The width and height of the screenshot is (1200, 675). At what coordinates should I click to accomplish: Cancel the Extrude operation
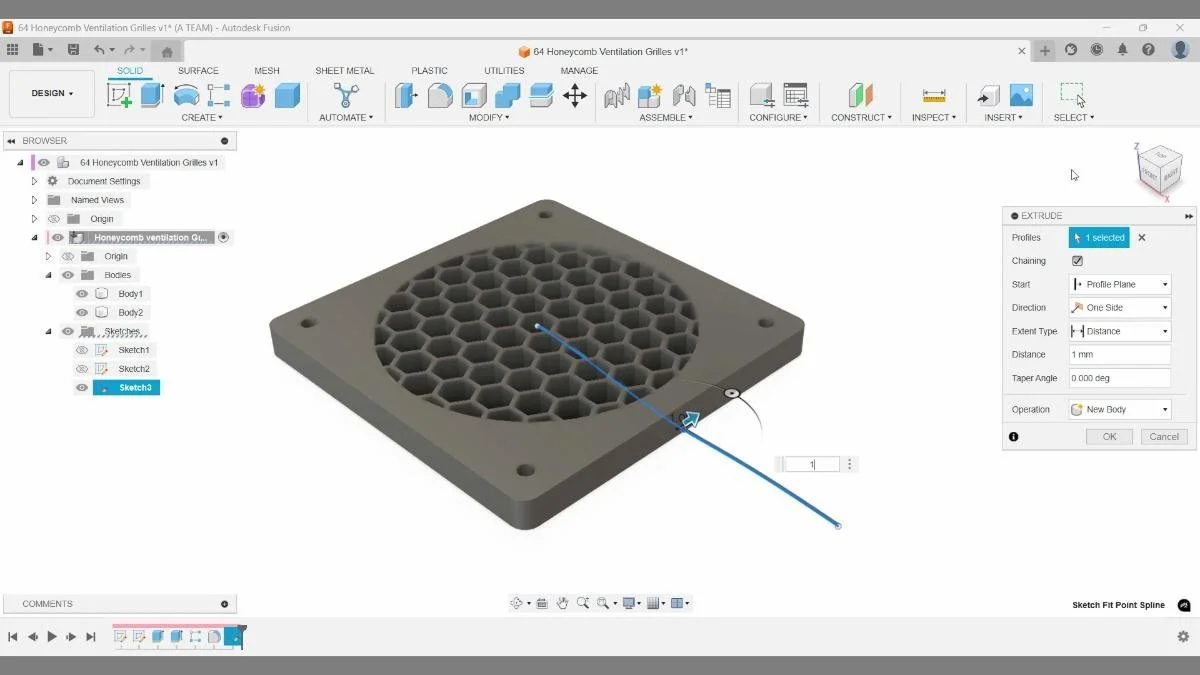[x=1163, y=436]
